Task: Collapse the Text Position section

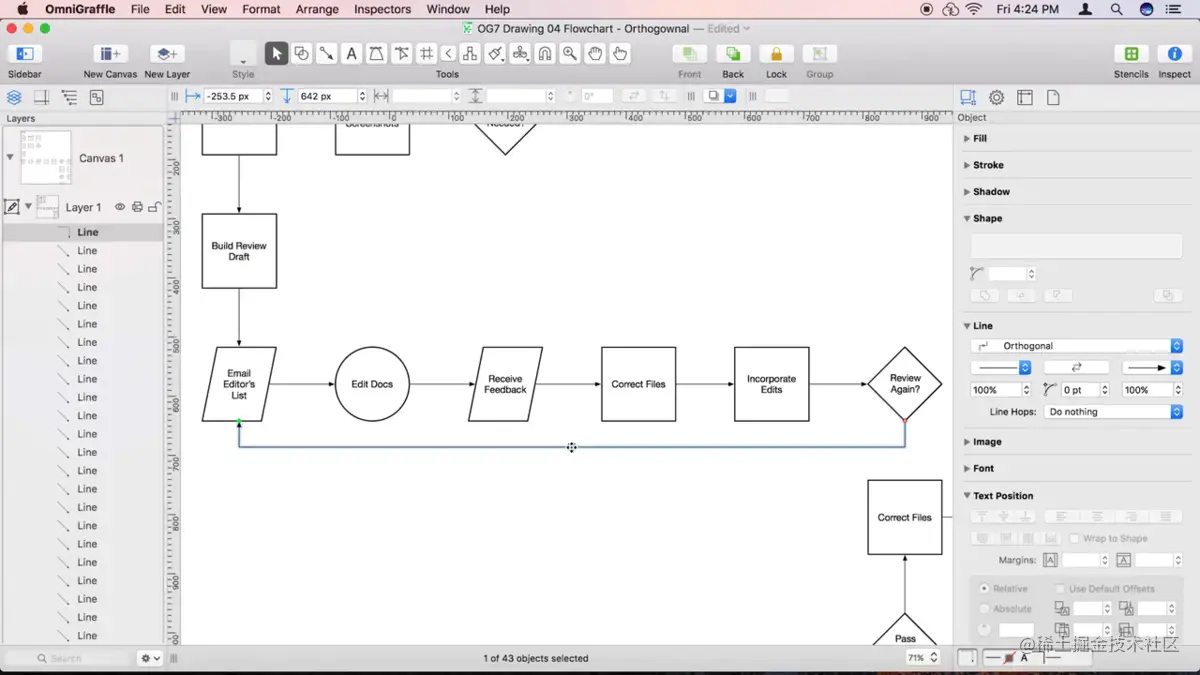Action: [967, 496]
